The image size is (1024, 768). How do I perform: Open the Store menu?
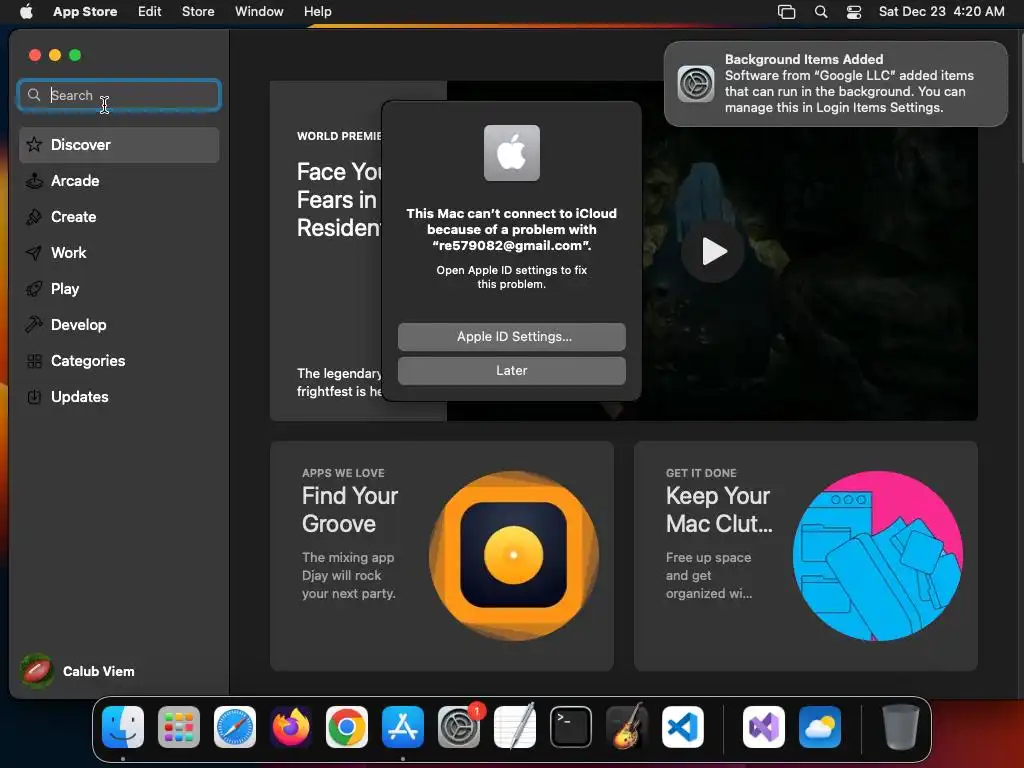[198, 11]
